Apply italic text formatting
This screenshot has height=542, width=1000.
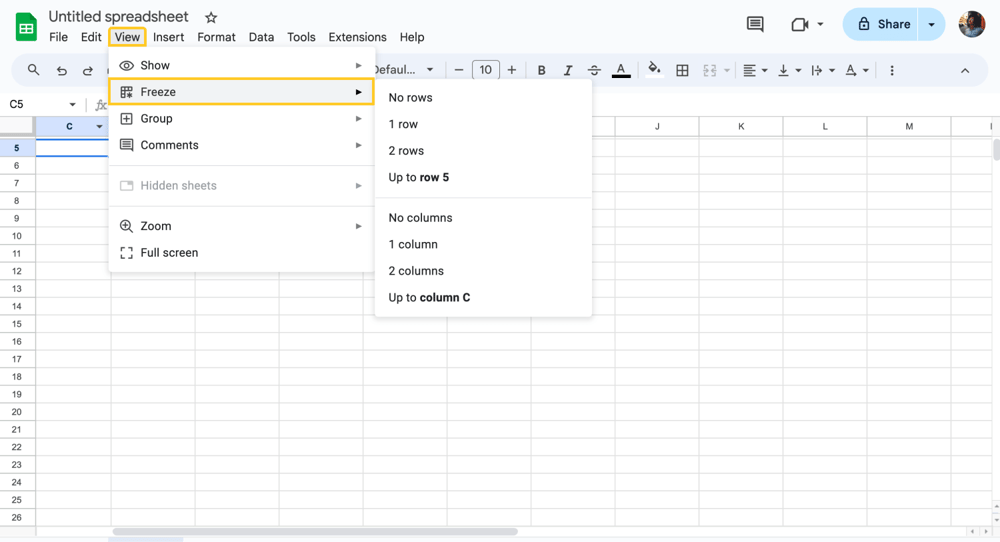click(568, 70)
